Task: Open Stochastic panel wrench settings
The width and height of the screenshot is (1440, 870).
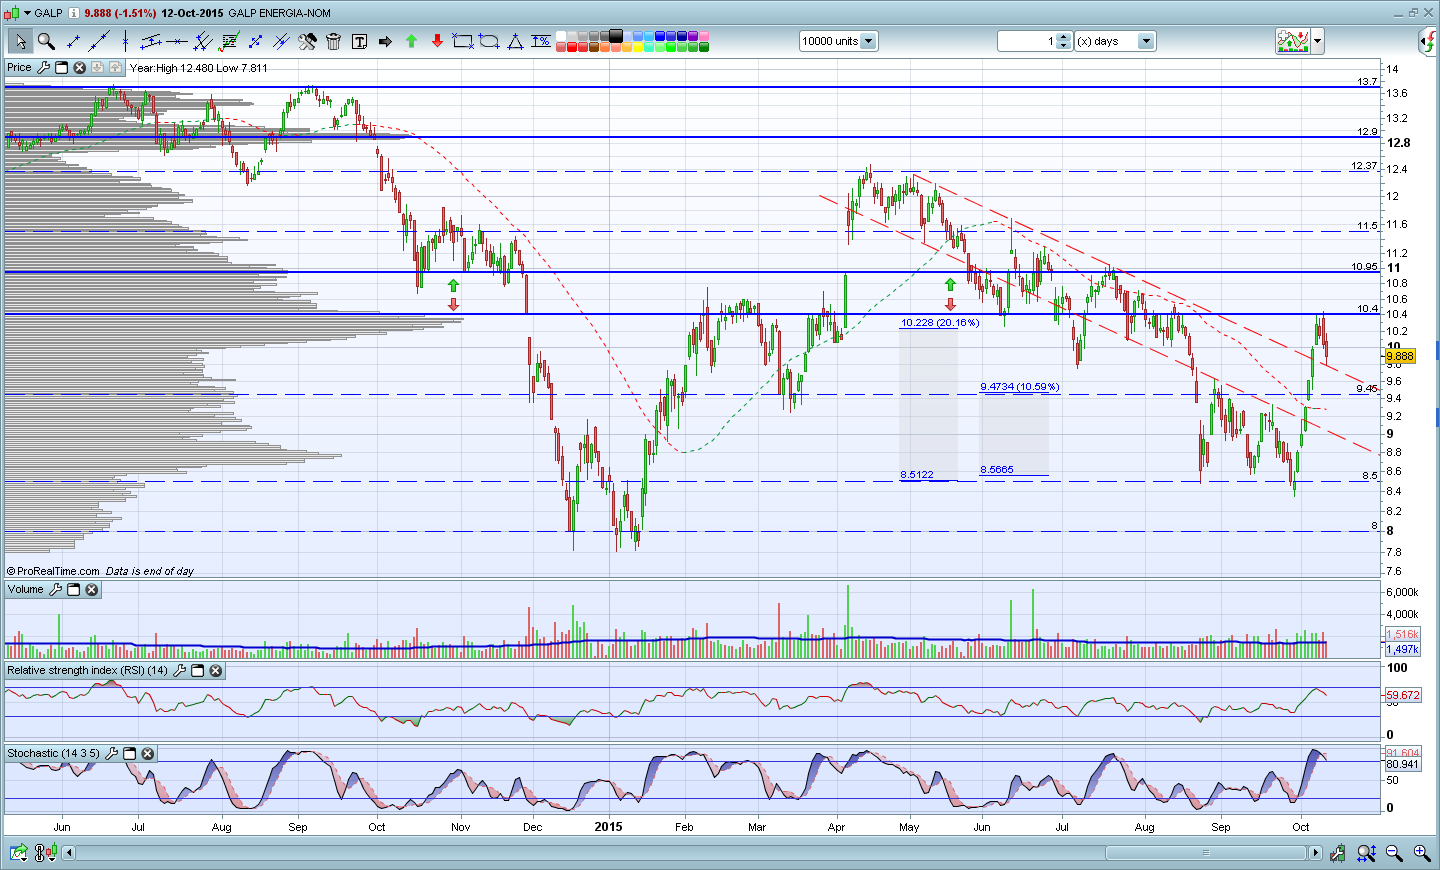Action: click(111, 753)
